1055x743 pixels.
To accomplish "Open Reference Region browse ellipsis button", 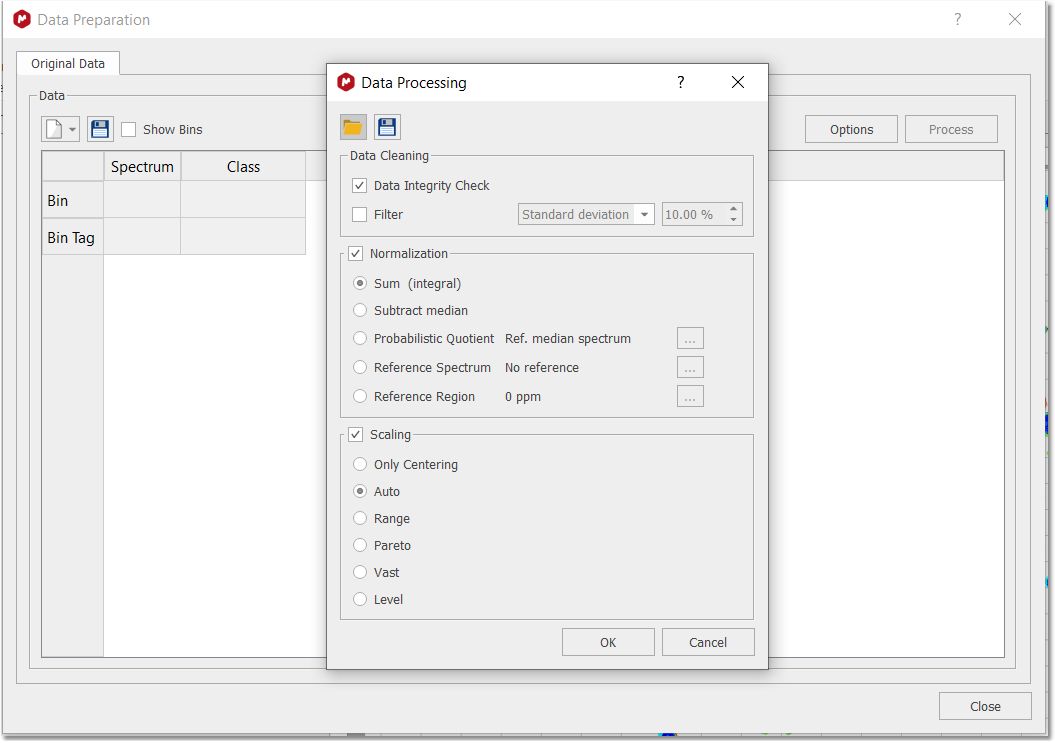I will pyautogui.click(x=690, y=397).
